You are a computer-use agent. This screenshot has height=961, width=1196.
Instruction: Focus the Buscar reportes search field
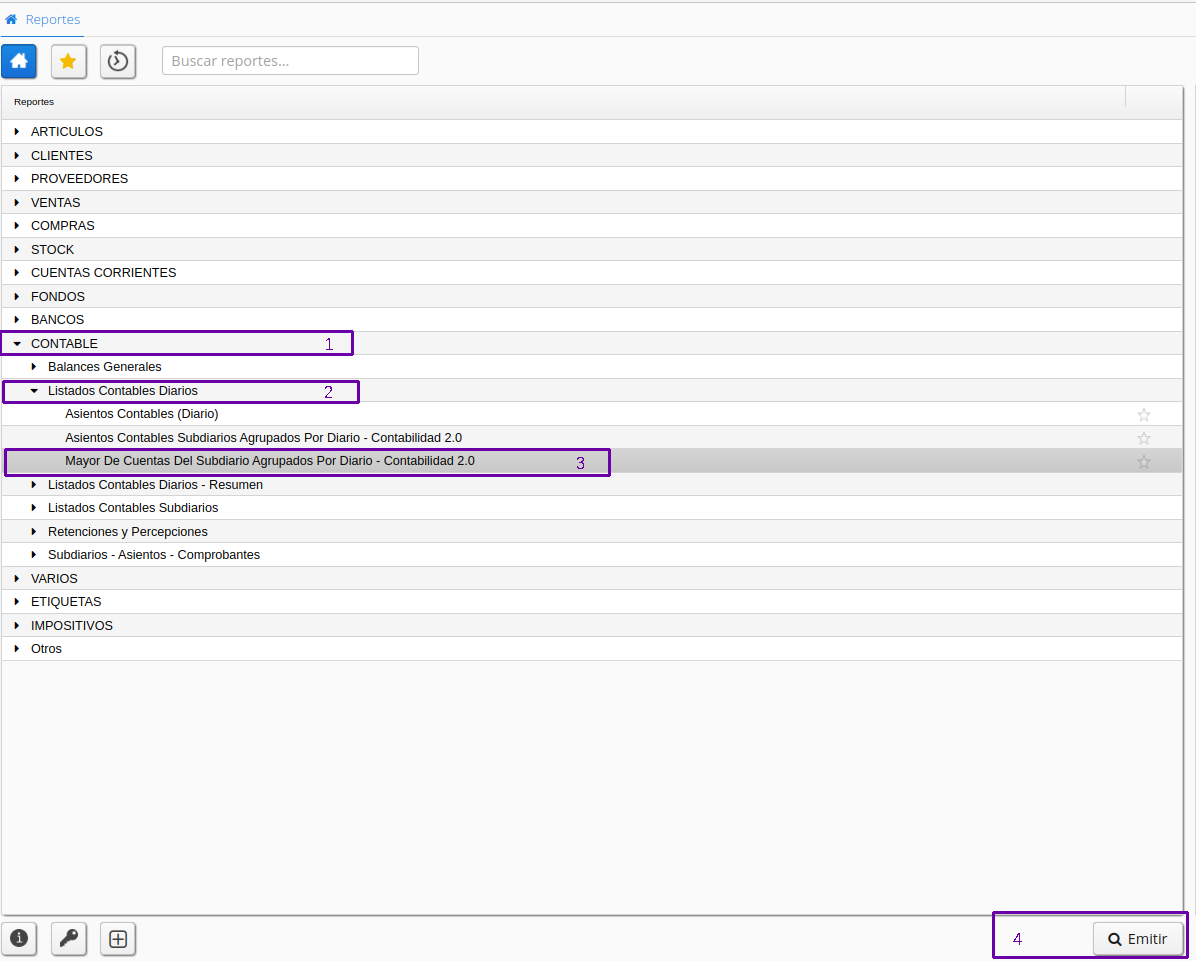tap(290, 61)
